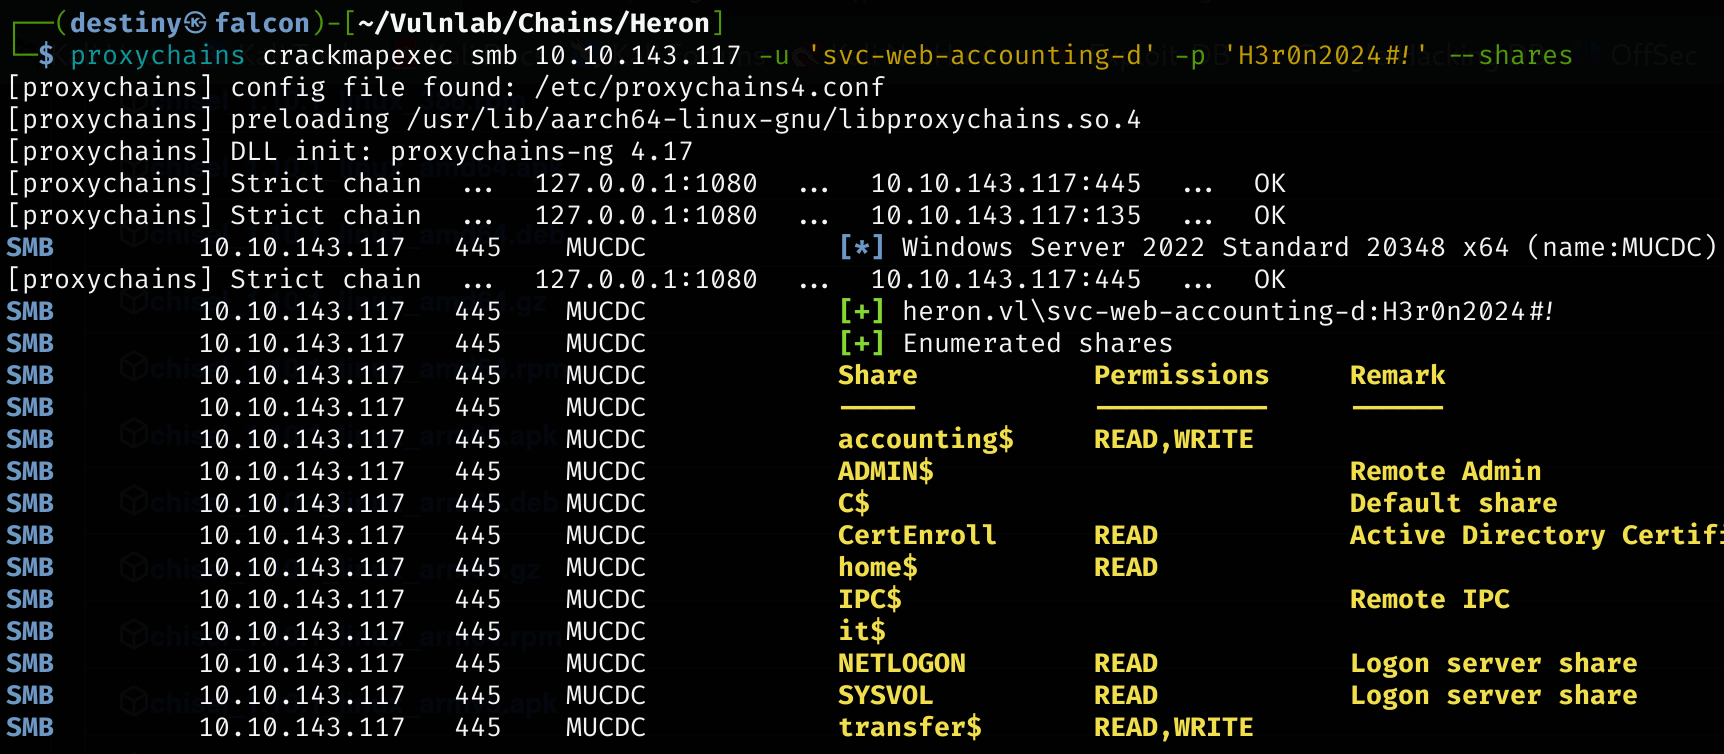
Task: Click the [*] info marker
Action: point(861,247)
